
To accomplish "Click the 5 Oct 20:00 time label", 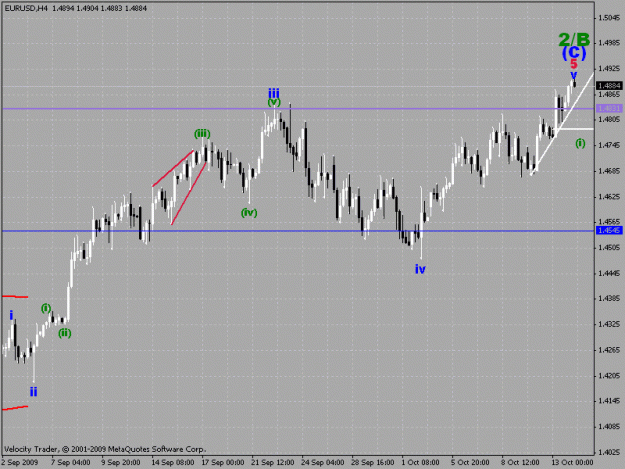I will (470, 462).
